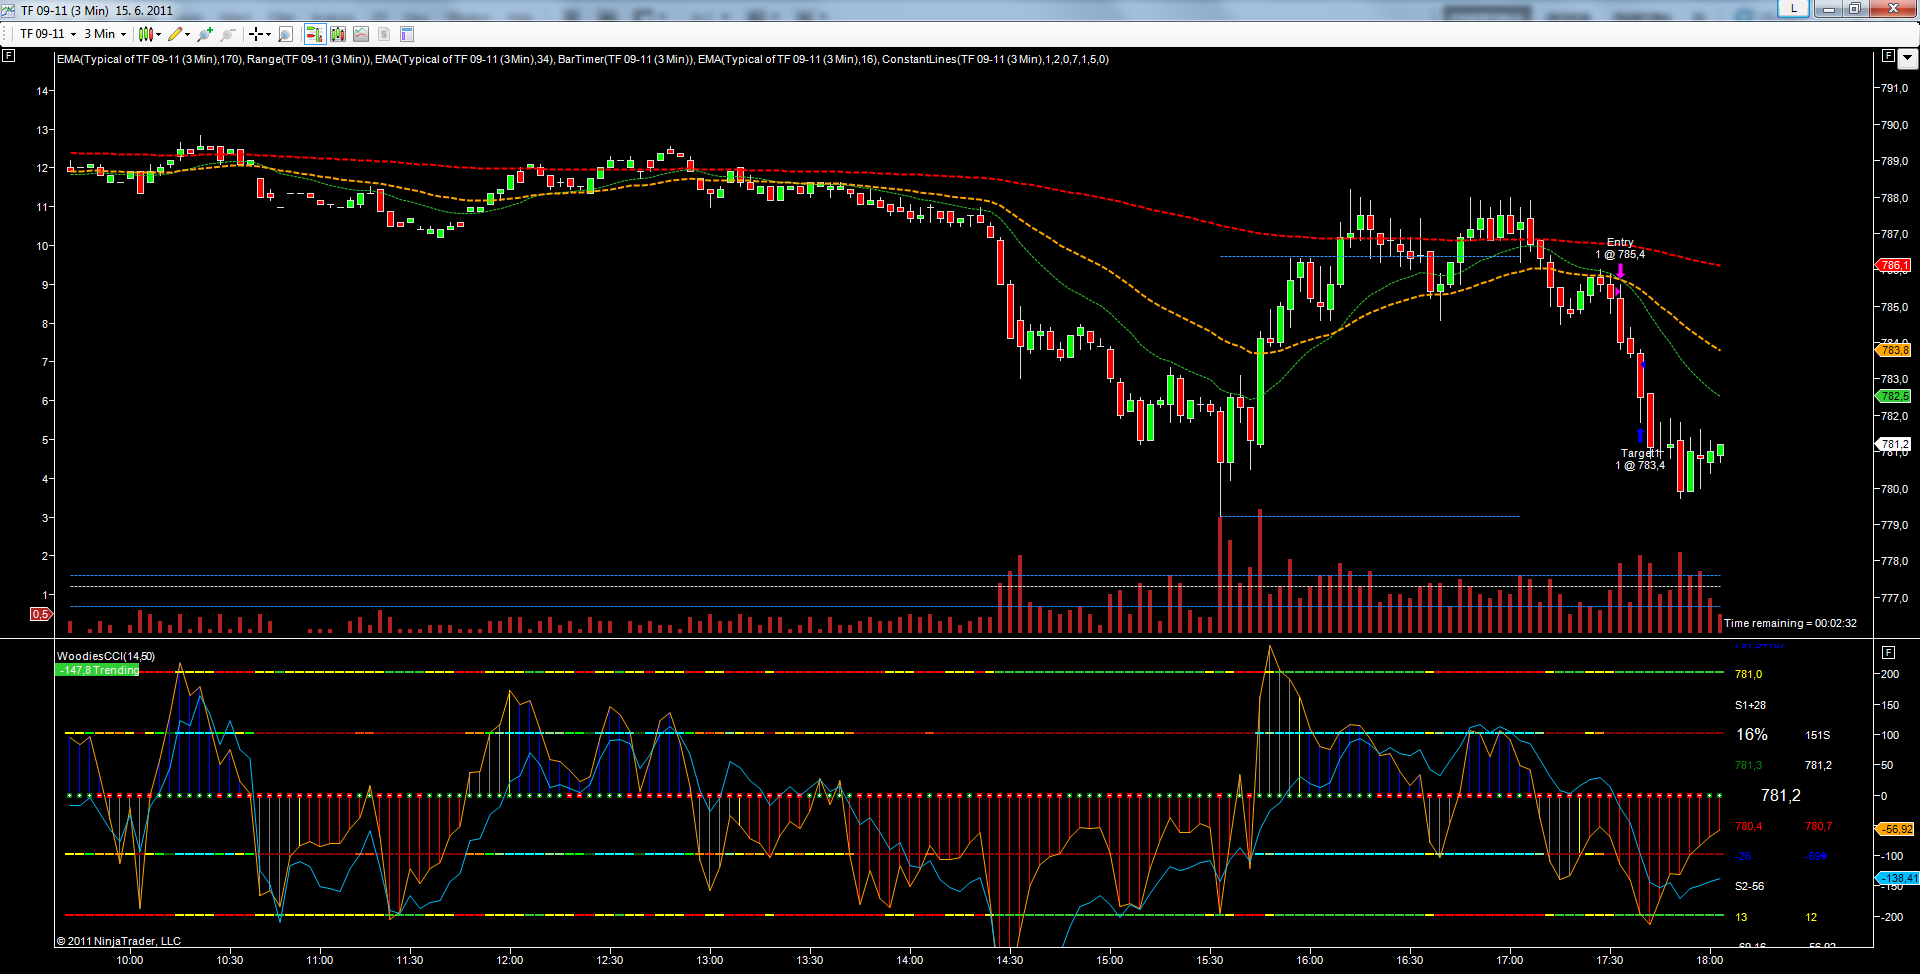Click the © 2011 NinjaTrader, LLC text
1920x974 pixels.
point(119,941)
